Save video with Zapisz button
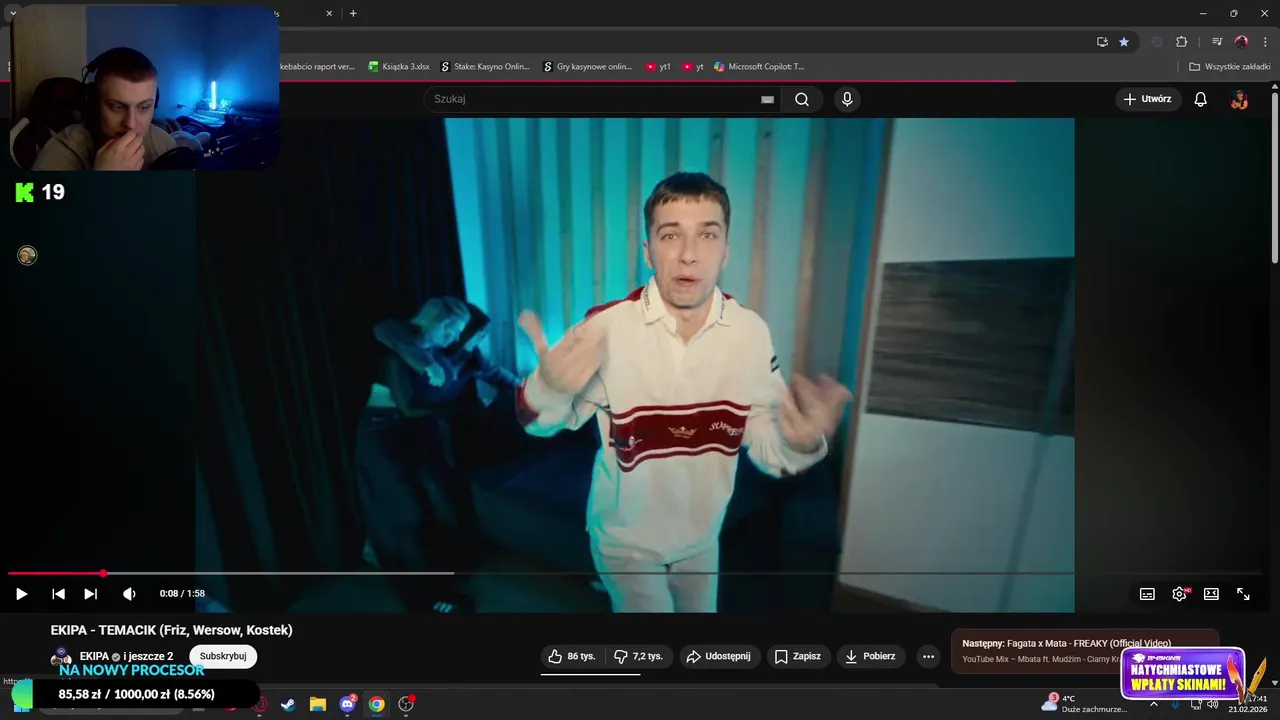The width and height of the screenshot is (1280, 720). coord(798,656)
